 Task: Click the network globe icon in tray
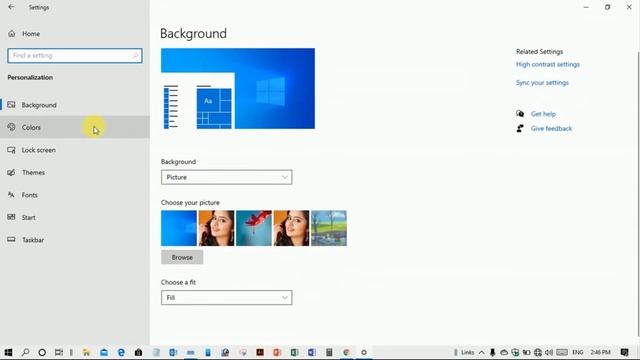tap(538, 352)
